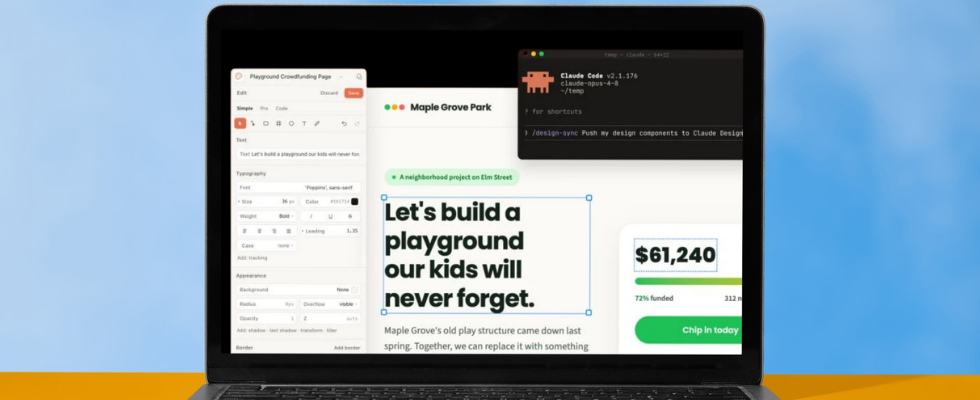This screenshot has width=980, height=400.
Task: Click the Z index field
Action: pyautogui.click(x=331, y=319)
